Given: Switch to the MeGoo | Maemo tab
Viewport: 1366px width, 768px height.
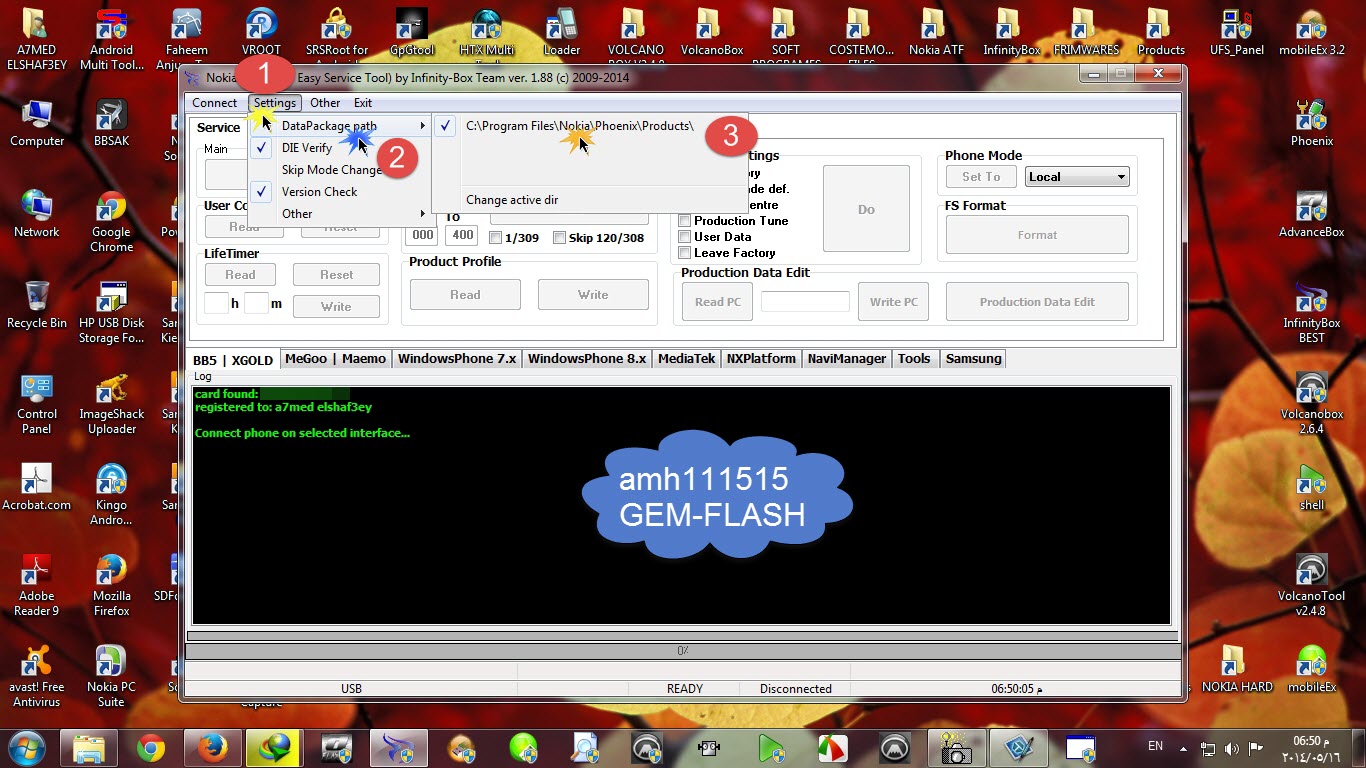Looking at the screenshot, I should pyautogui.click(x=335, y=359).
